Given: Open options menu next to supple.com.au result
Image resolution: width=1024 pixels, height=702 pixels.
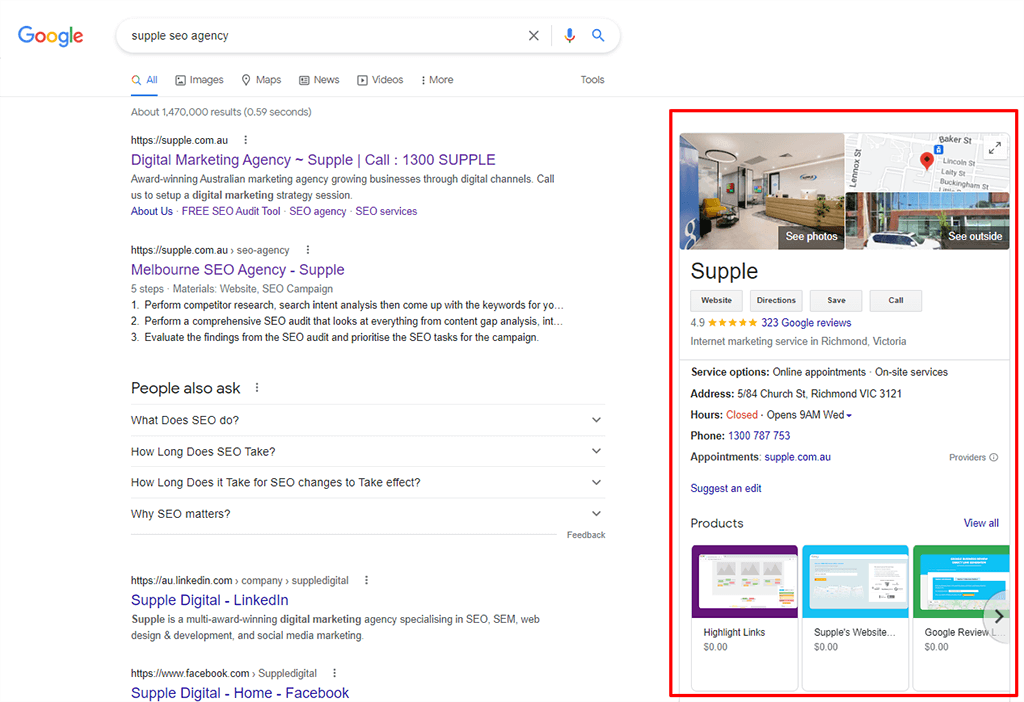Looking at the screenshot, I should (246, 140).
